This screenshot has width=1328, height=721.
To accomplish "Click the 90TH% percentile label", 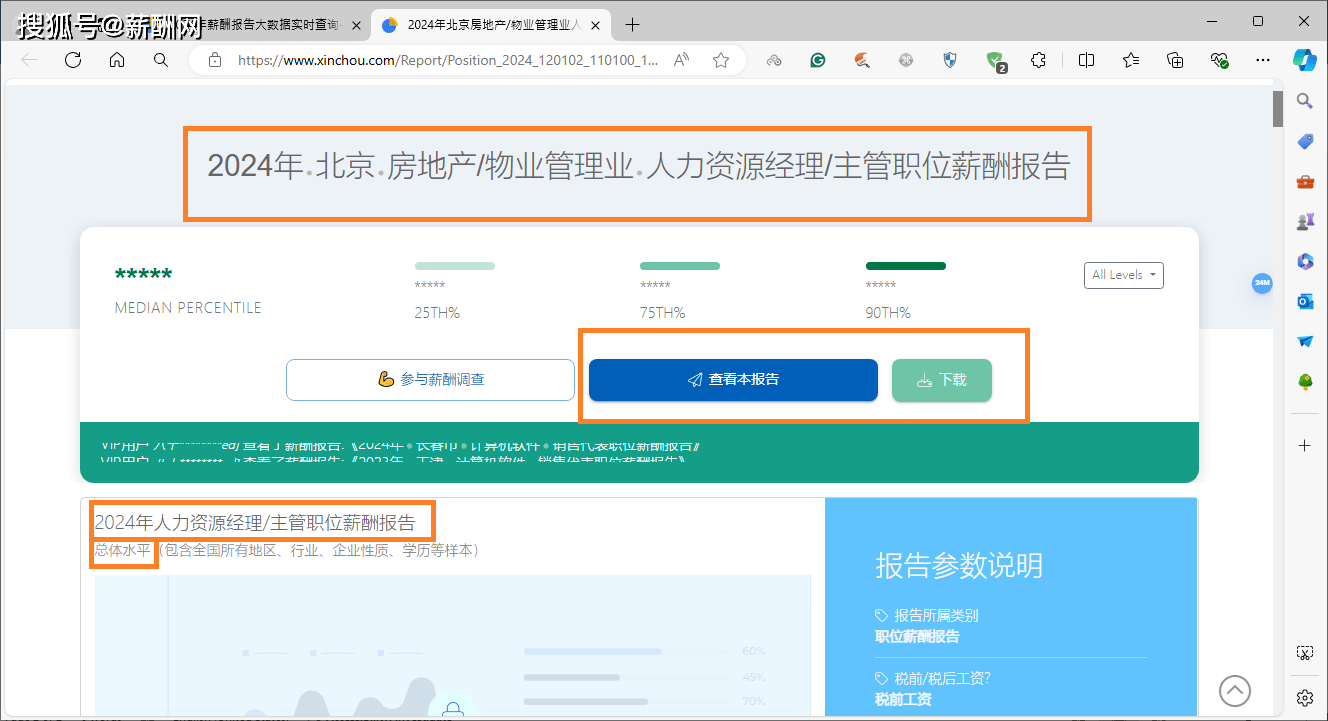I will 888,313.
